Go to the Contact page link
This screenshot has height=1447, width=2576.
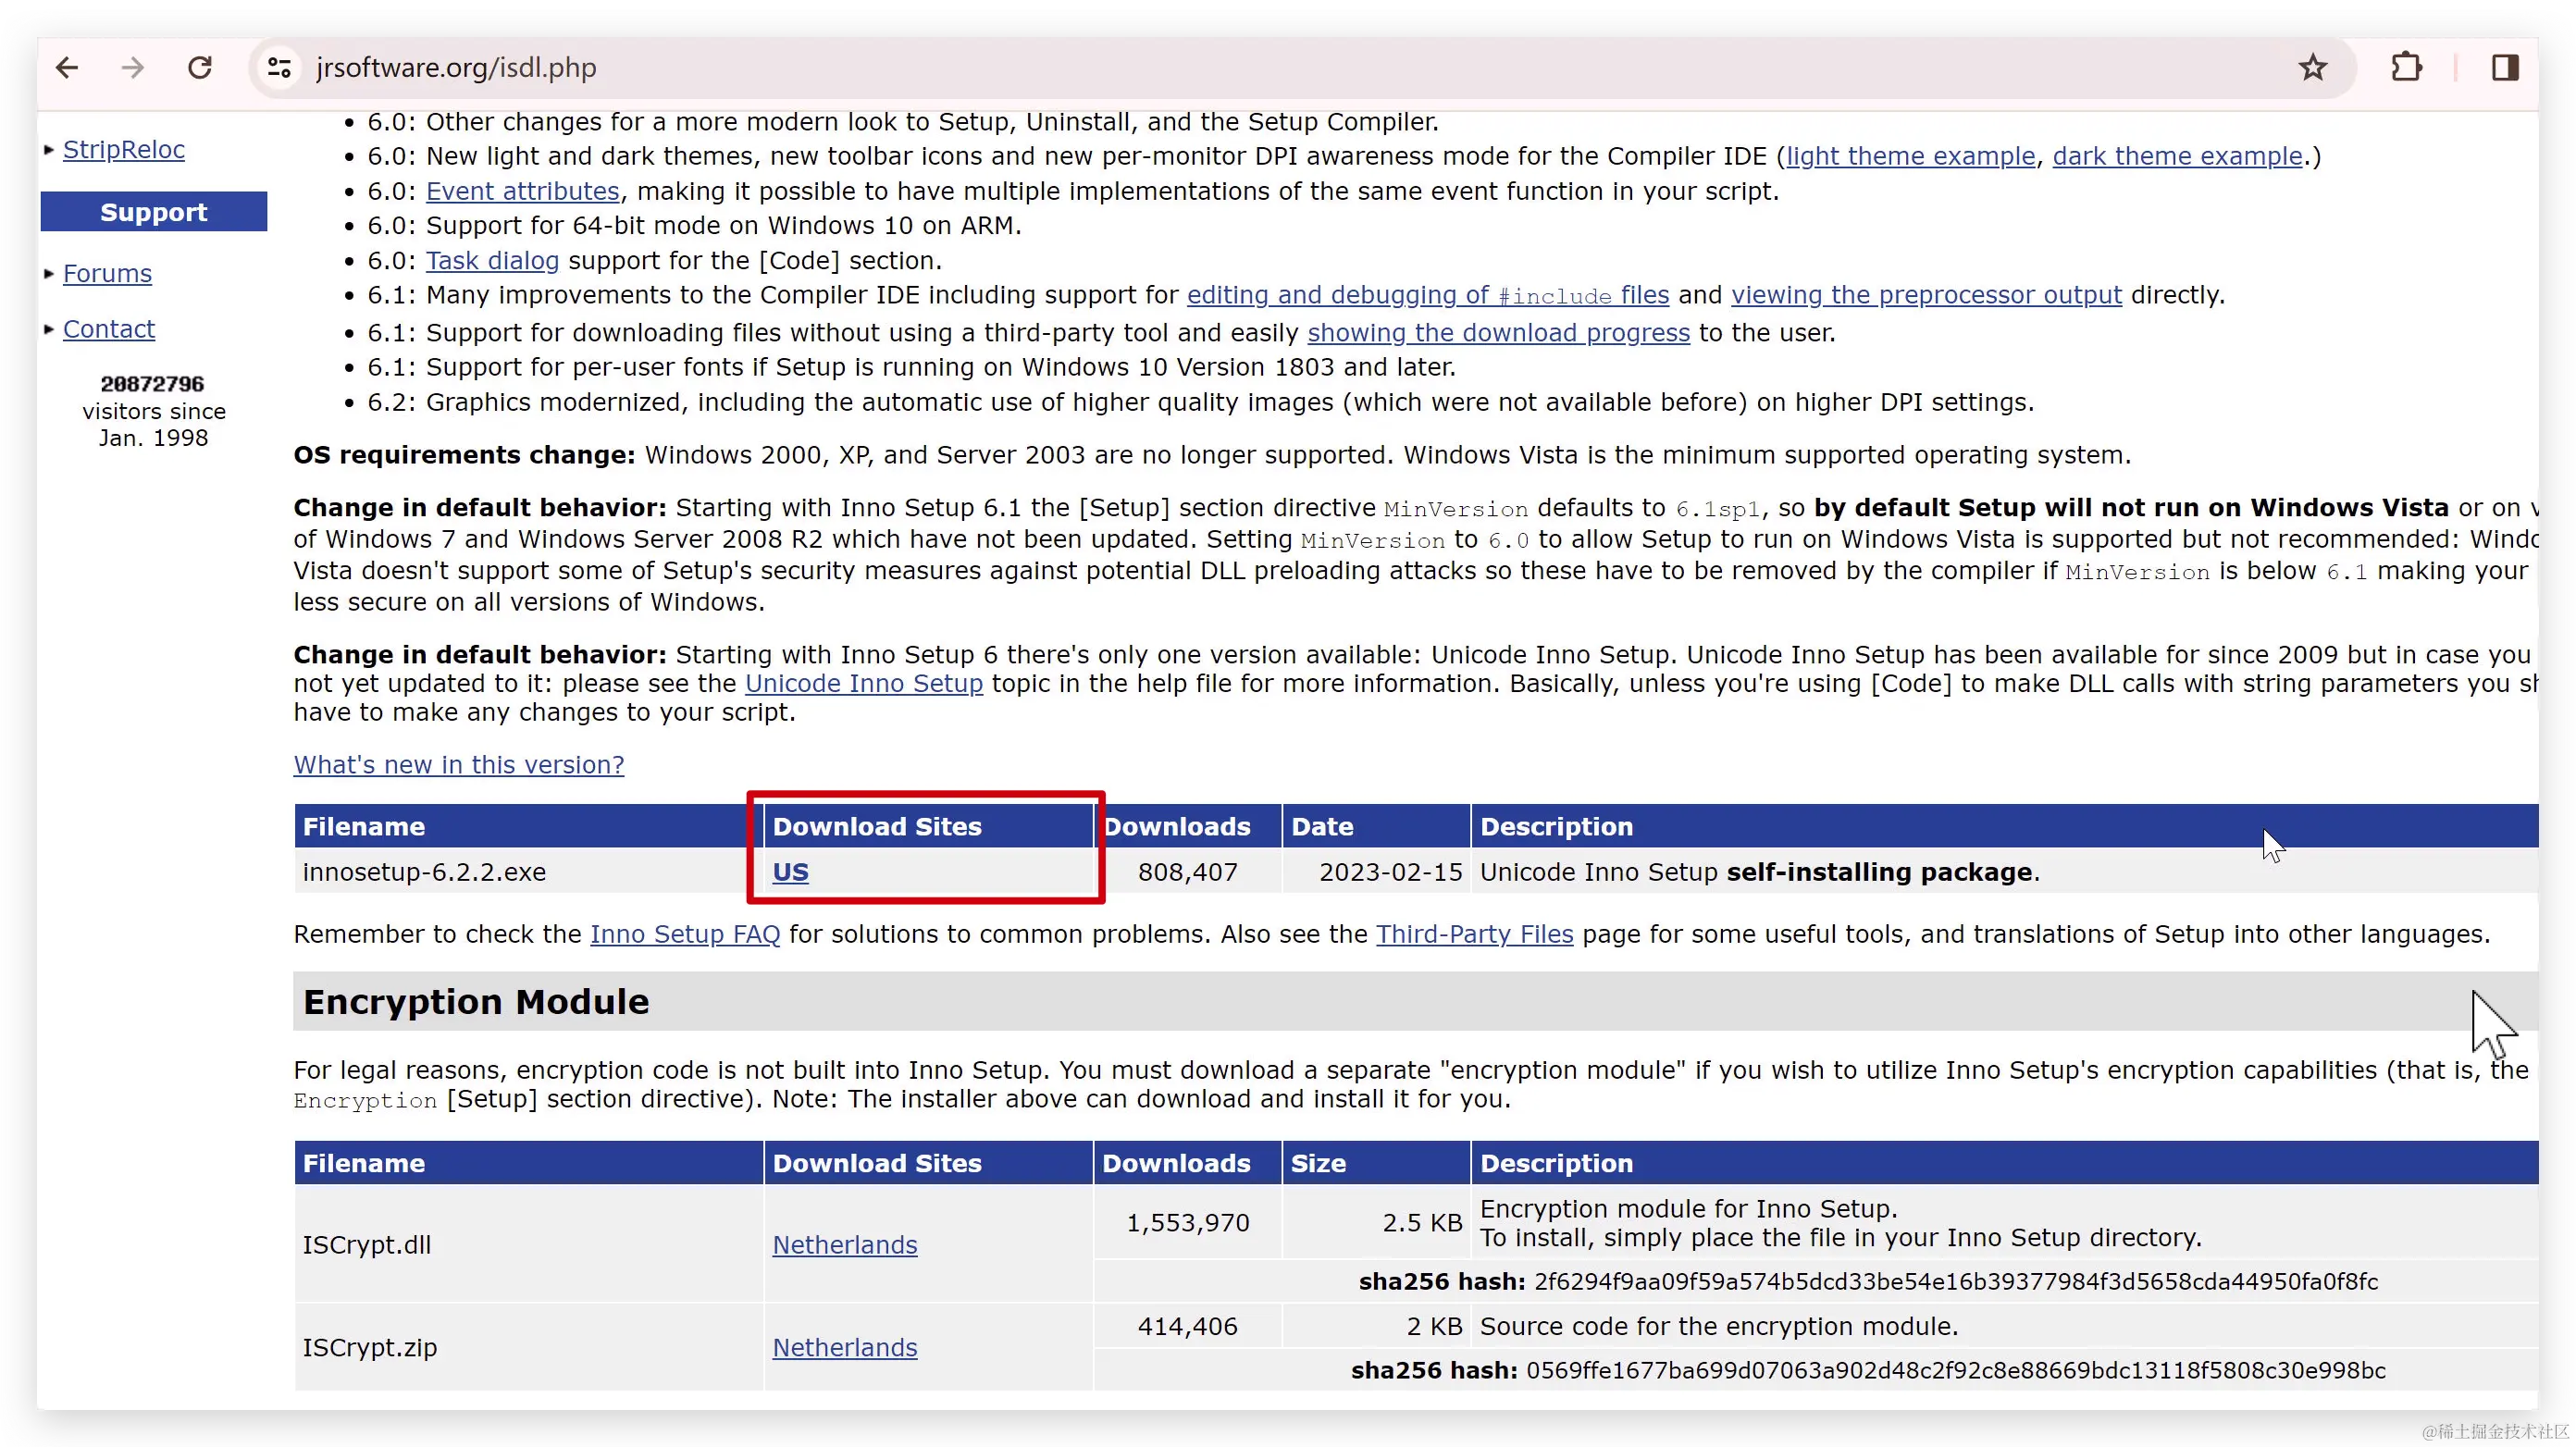(x=109, y=329)
